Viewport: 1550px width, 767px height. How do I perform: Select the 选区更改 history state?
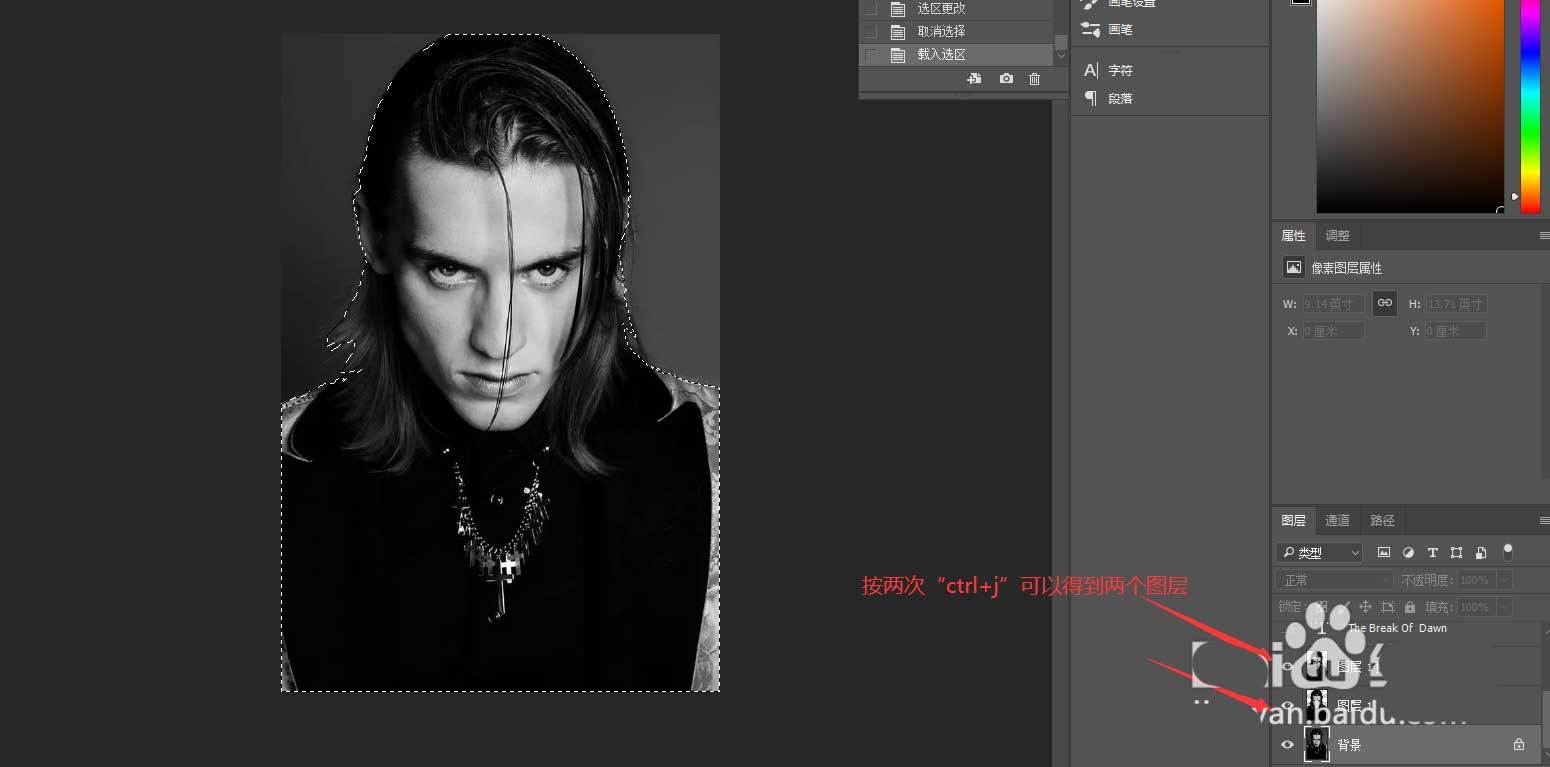[956, 9]
